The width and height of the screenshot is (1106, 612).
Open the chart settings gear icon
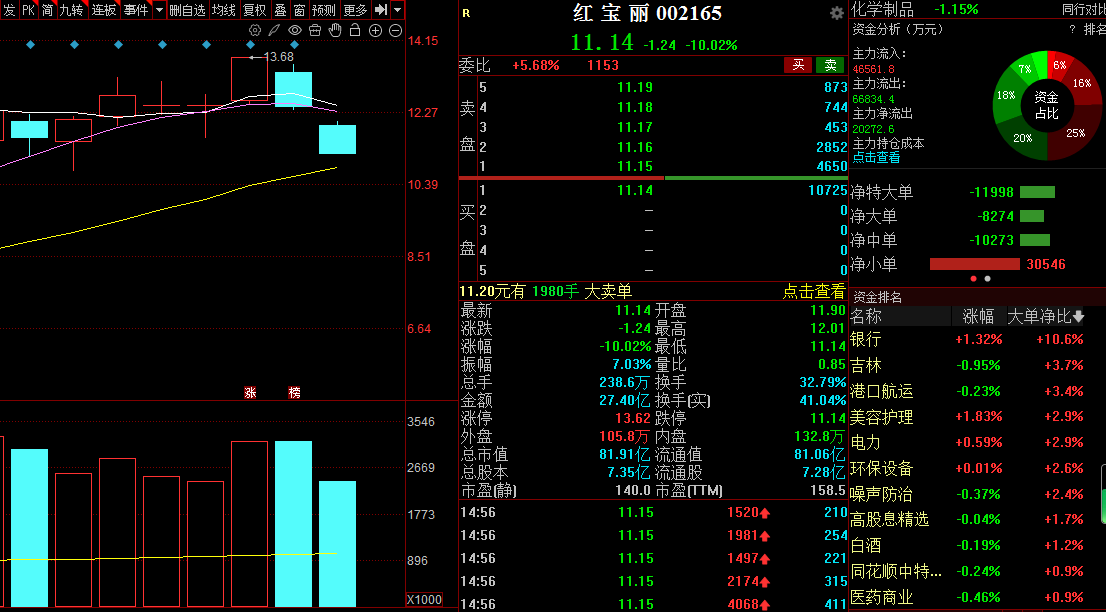[255, 30]
